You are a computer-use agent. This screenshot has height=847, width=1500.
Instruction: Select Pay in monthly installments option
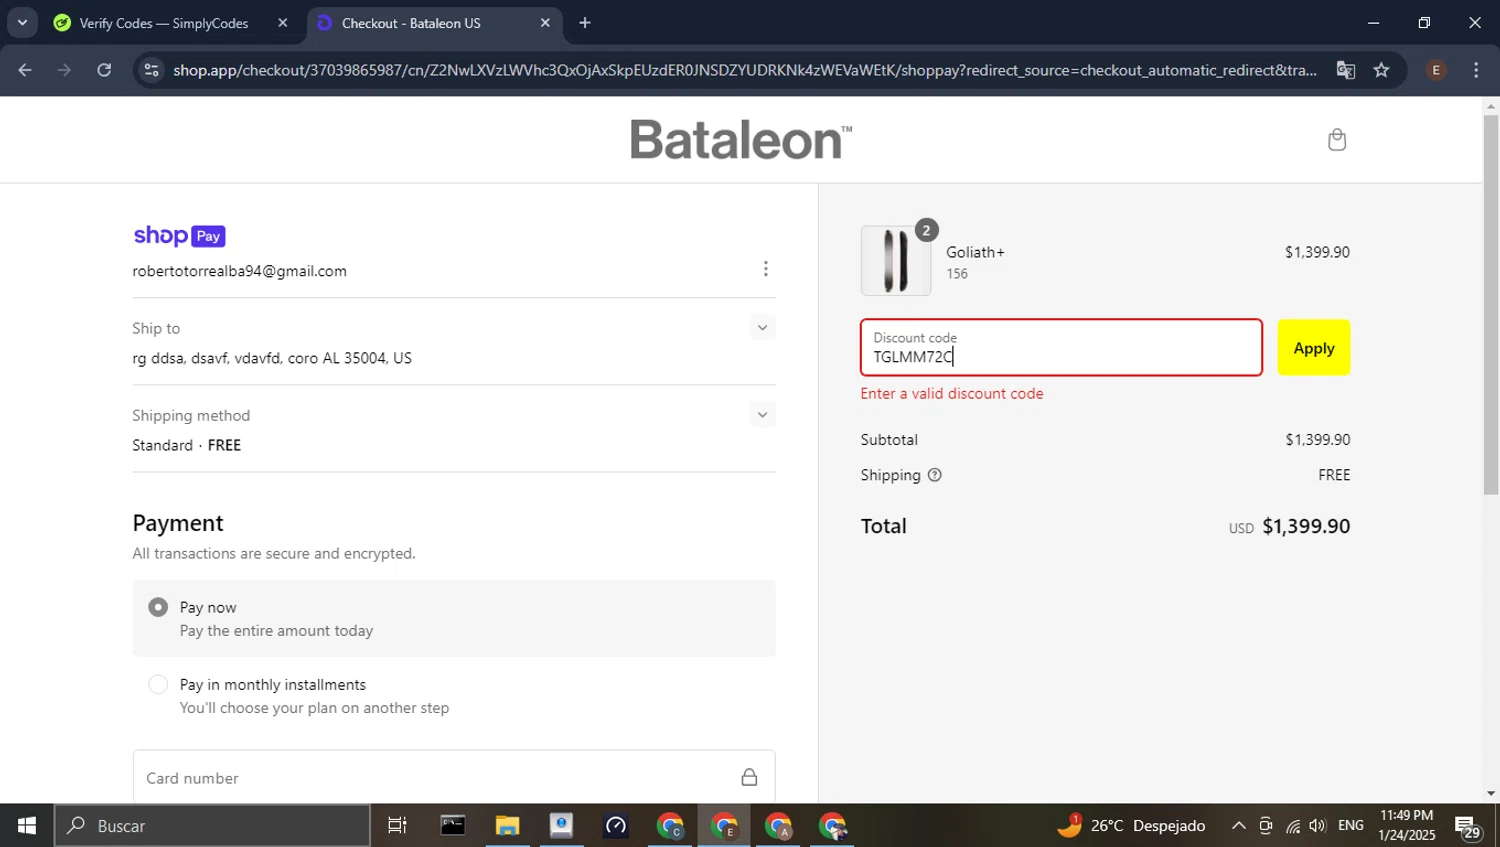click(x=158, y=684)
